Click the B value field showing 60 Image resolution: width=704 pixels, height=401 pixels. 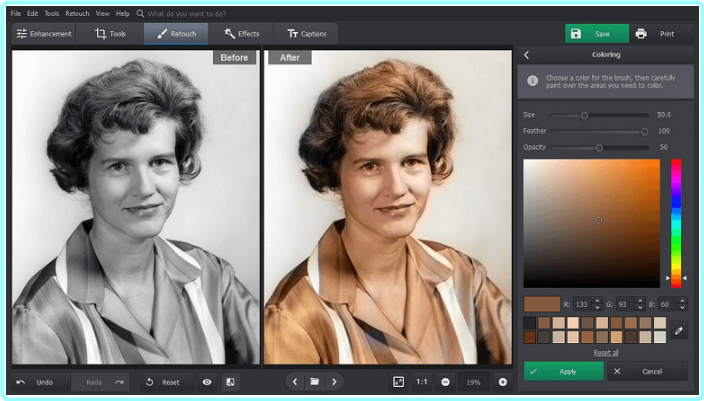pos(667,304)
